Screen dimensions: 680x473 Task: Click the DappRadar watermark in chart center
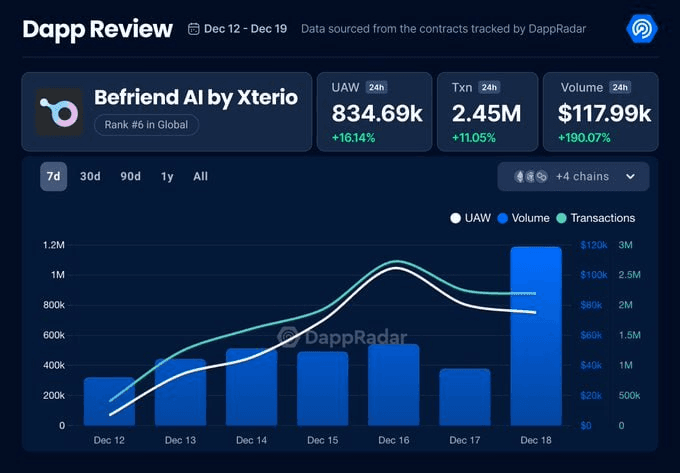(340, 337)
